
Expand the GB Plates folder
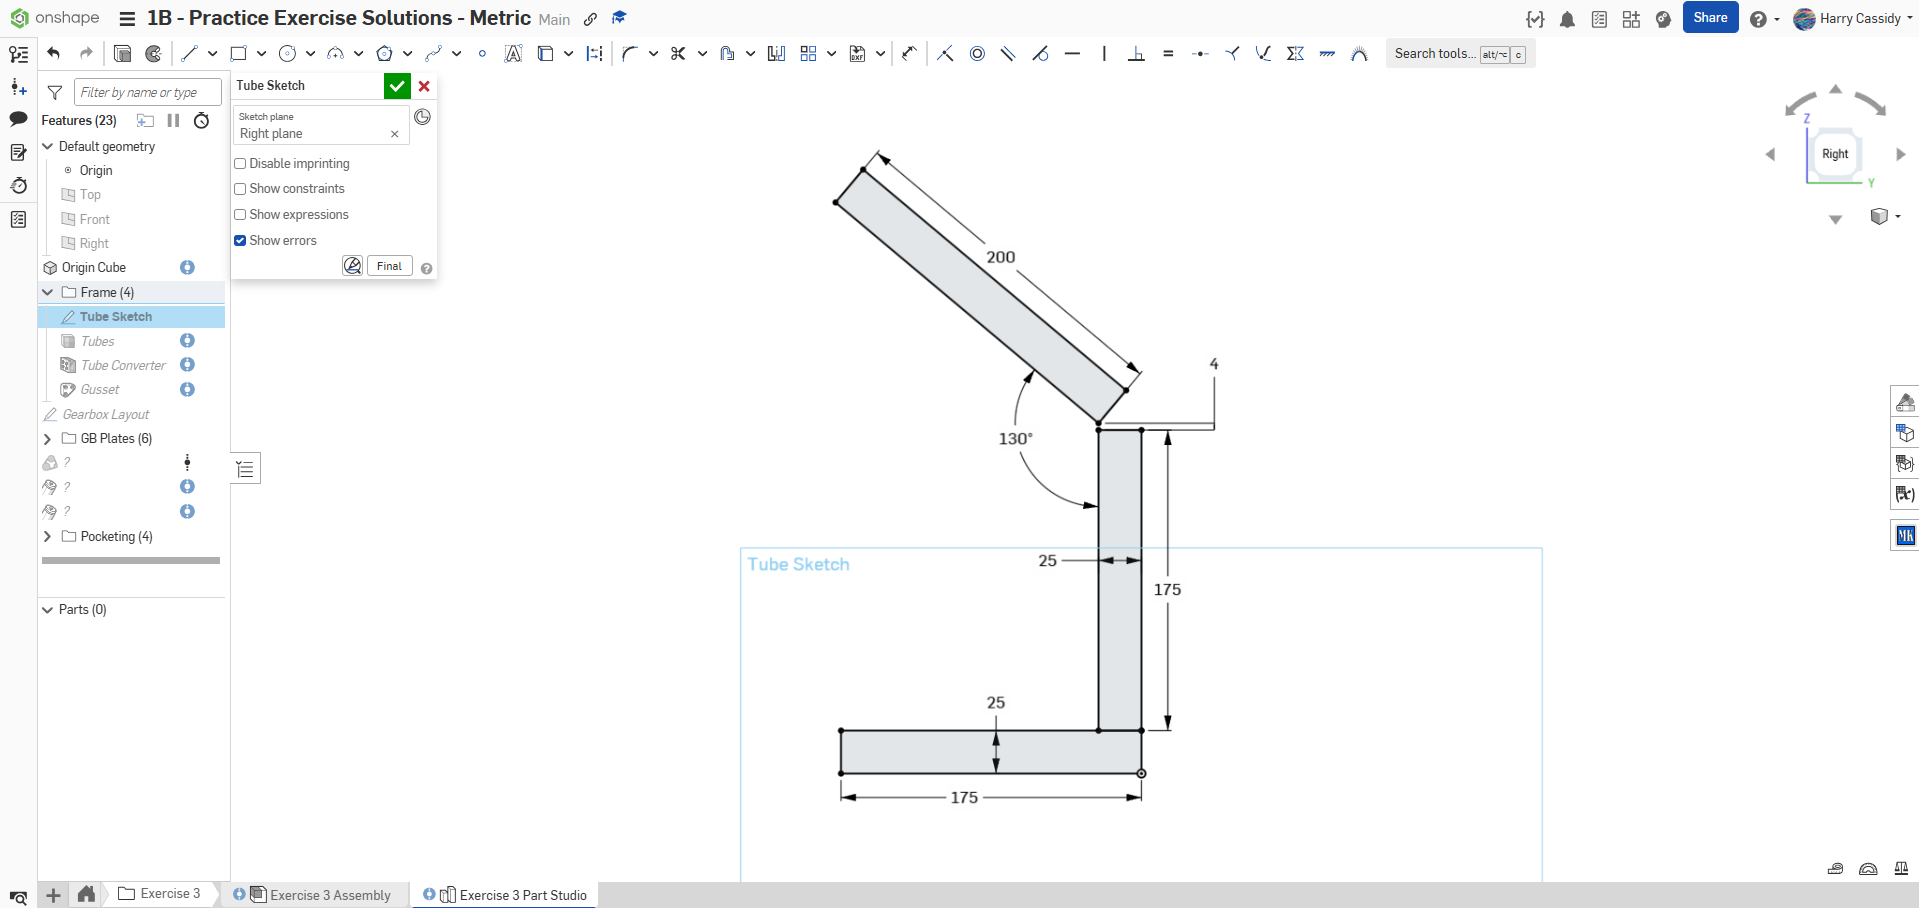(x=47, y=439)
